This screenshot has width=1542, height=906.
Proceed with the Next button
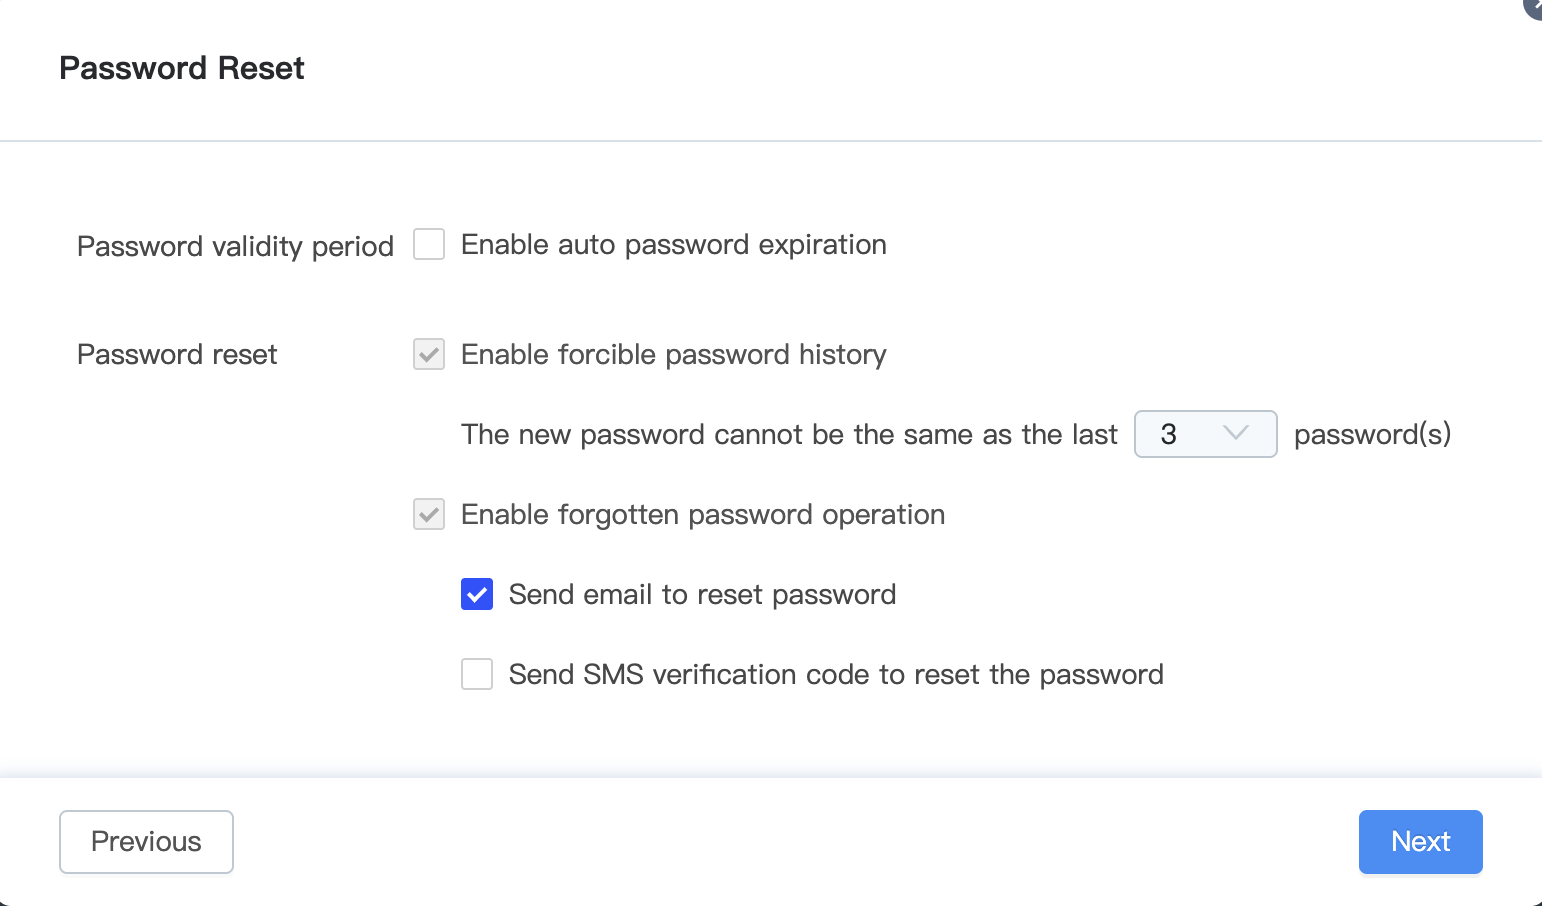tap(1420, 841)
